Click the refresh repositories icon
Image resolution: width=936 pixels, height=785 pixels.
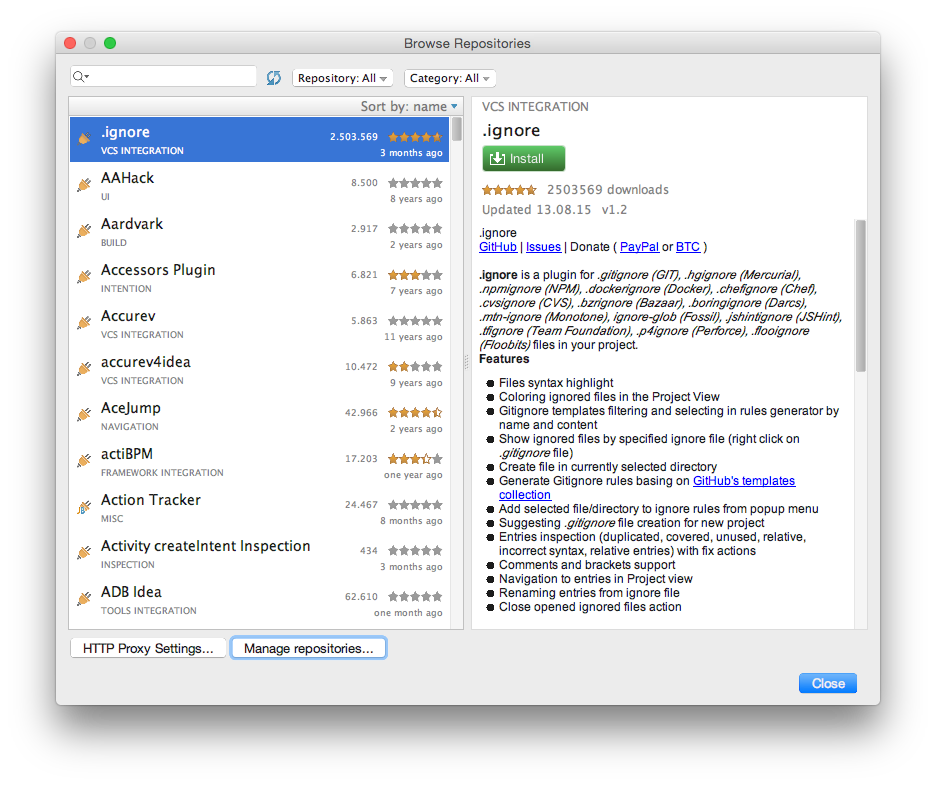pyautogui.click(x=273, y=77)
